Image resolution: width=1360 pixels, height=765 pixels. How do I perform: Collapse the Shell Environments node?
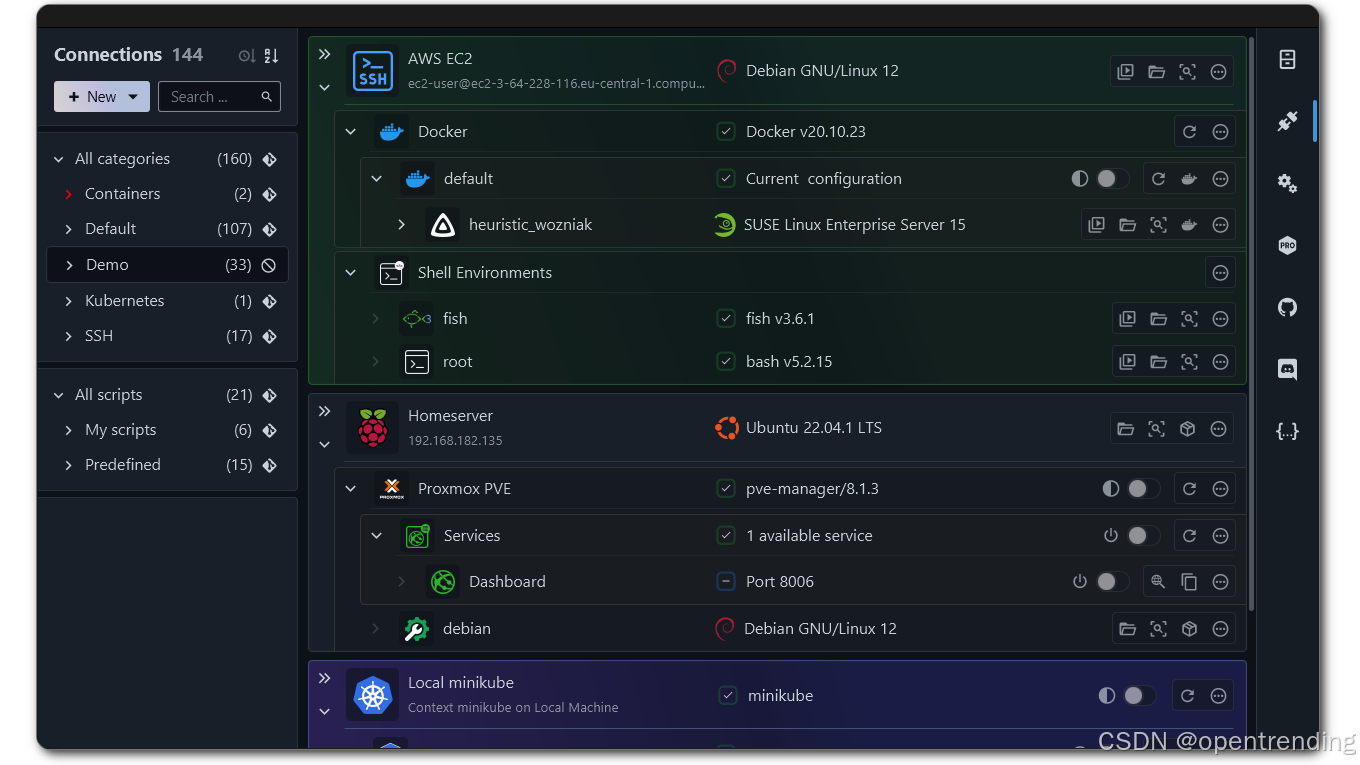(x=350, y=273)
